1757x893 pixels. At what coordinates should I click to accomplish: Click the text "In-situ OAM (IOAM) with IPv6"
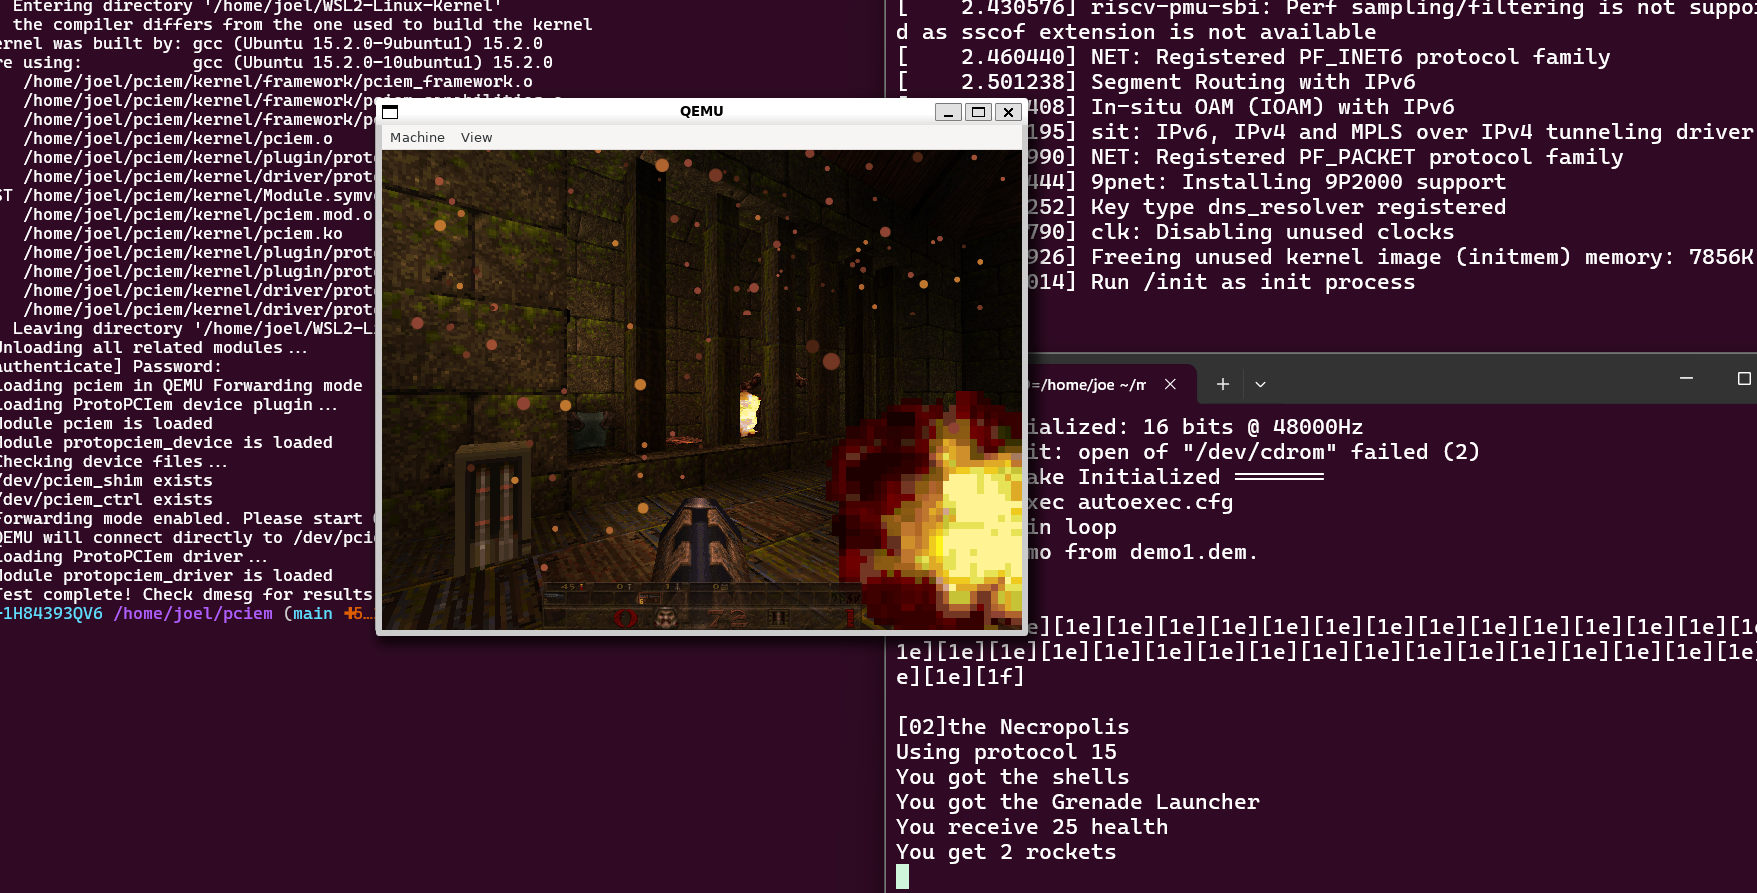(x=1273, y=107)
